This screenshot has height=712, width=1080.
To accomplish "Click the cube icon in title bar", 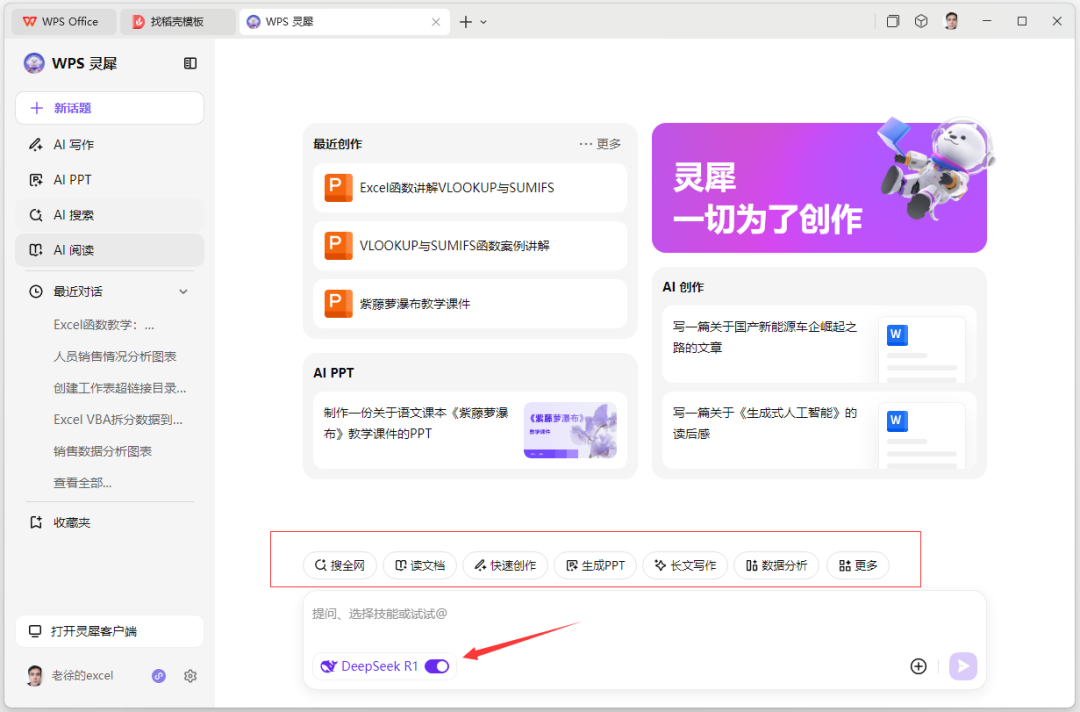I will click(921, 21).
